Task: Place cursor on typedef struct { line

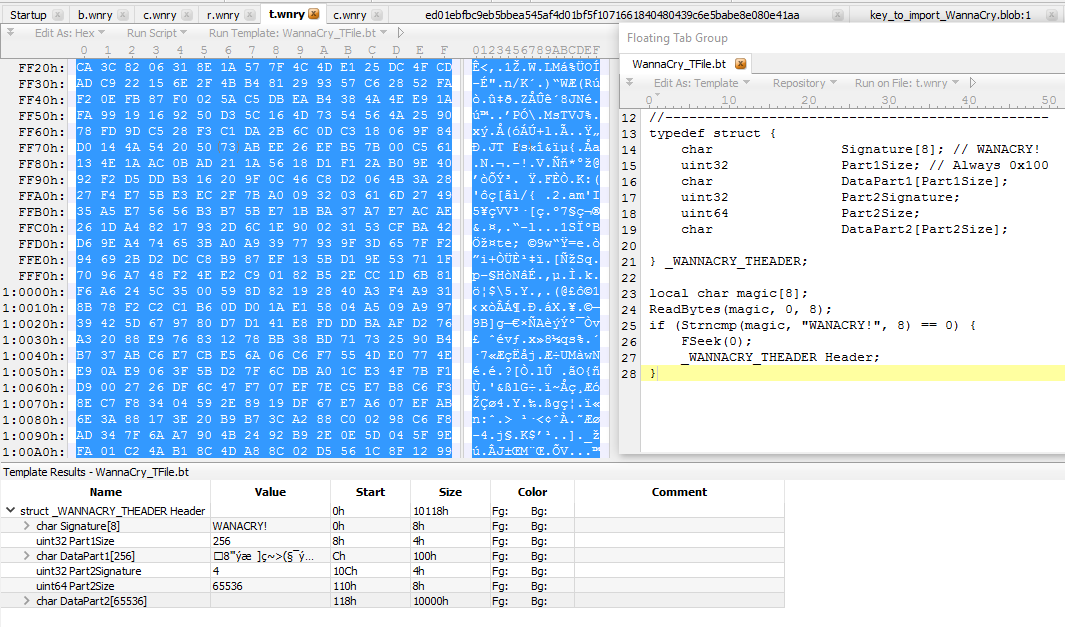Action: (712, 133)
